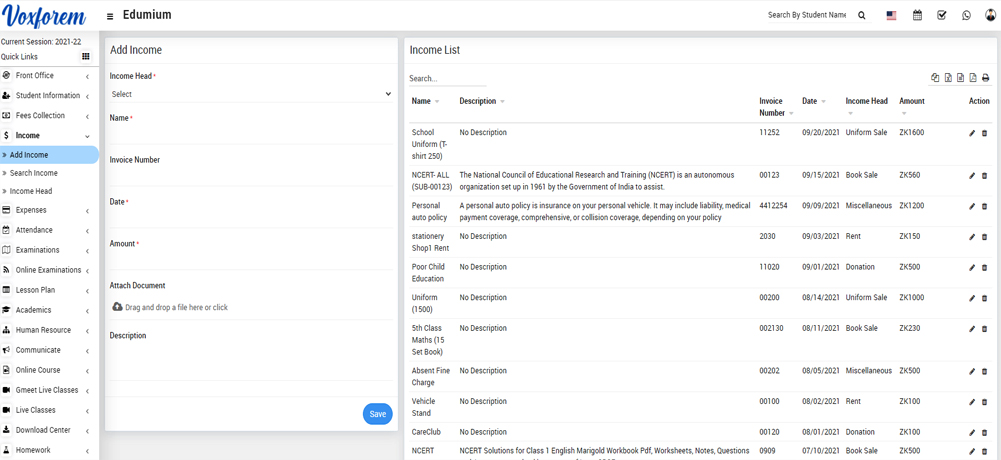Edit the School Uniform income entry

click(972, 133)
